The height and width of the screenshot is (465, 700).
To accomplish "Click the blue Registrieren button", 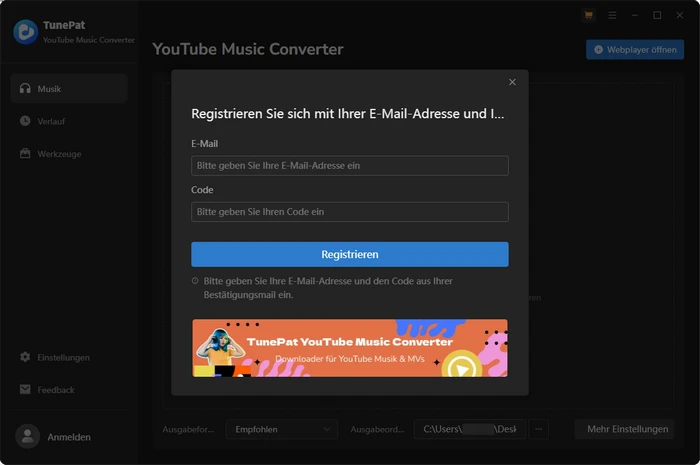I will tap(350, 254).
